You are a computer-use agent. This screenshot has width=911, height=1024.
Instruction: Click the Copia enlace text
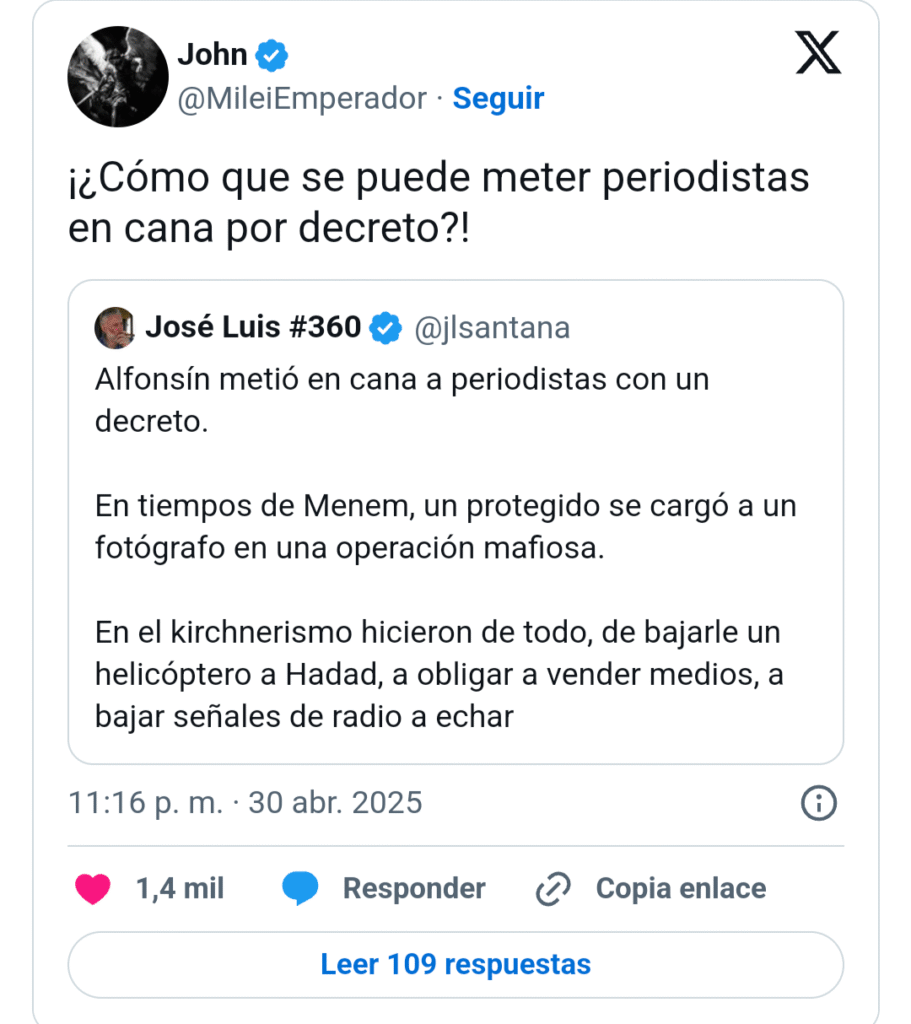point(681,888)
